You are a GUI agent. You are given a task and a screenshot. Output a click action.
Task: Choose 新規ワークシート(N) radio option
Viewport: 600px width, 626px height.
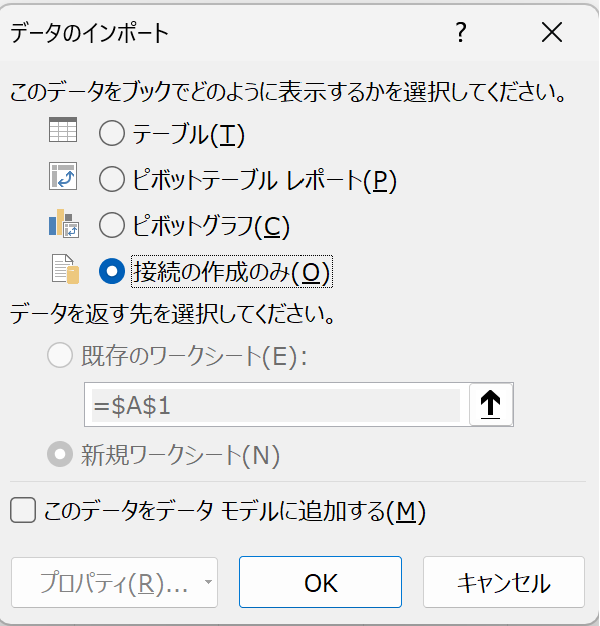pyautogui.click(x=60, y=454)
